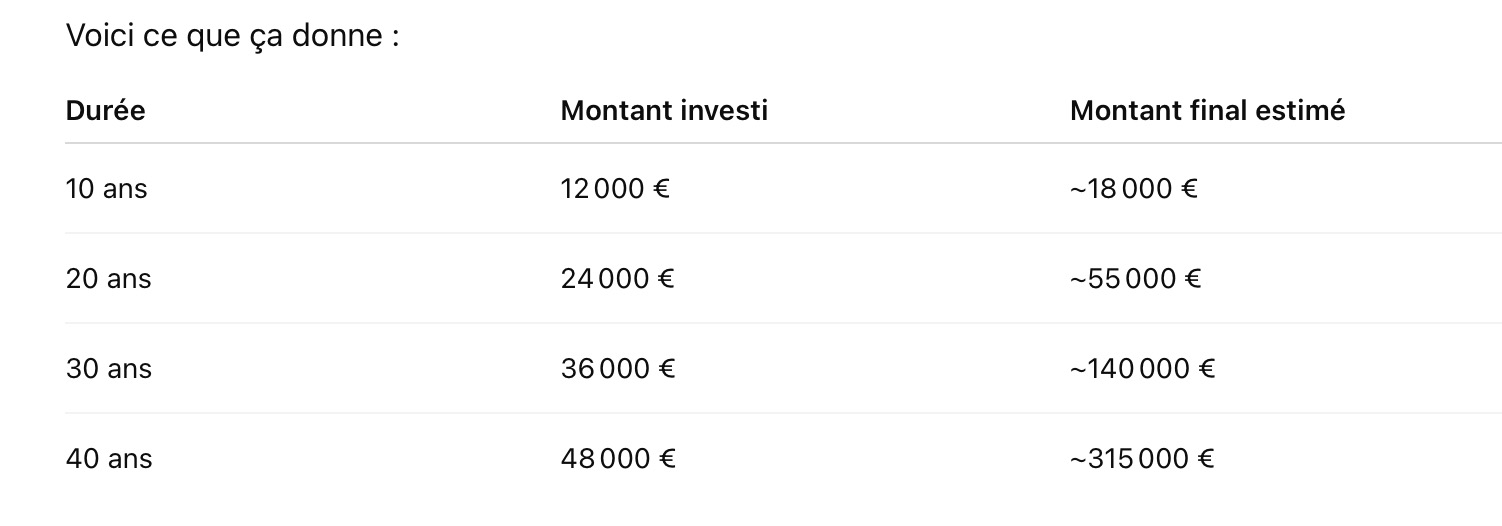The width and height of the screenshot is (1502, 526).
Task: Click the word "estimé" in the last header
Action: click(x=1308, y=110)
